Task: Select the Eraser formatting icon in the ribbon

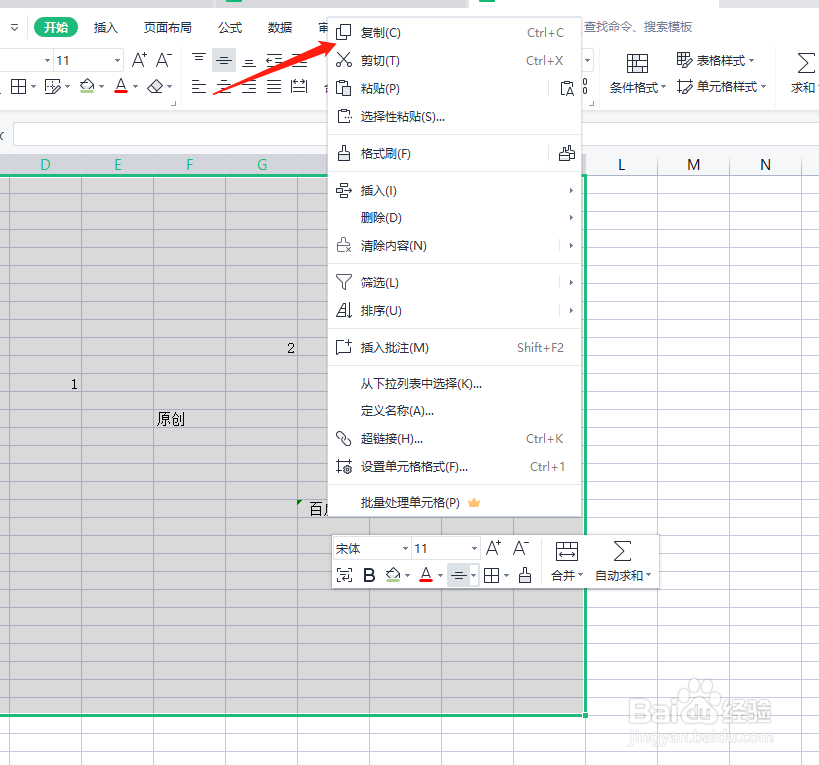Action: (x=155, y=86)
